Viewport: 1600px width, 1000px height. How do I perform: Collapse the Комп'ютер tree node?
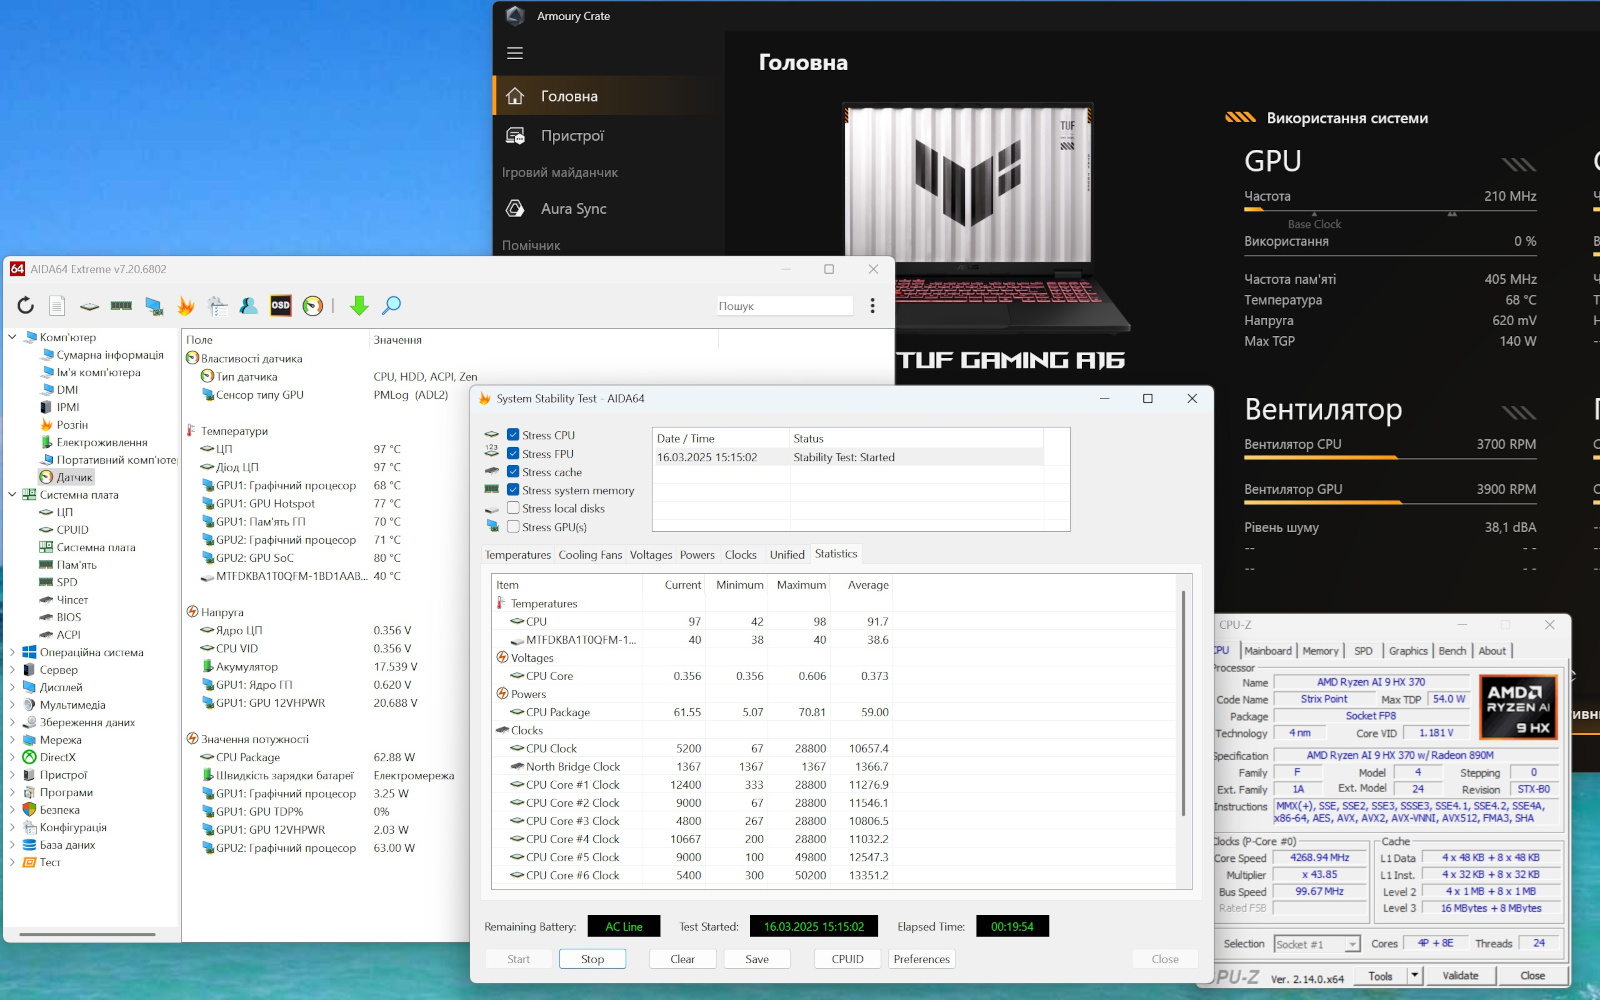(13, 337)
